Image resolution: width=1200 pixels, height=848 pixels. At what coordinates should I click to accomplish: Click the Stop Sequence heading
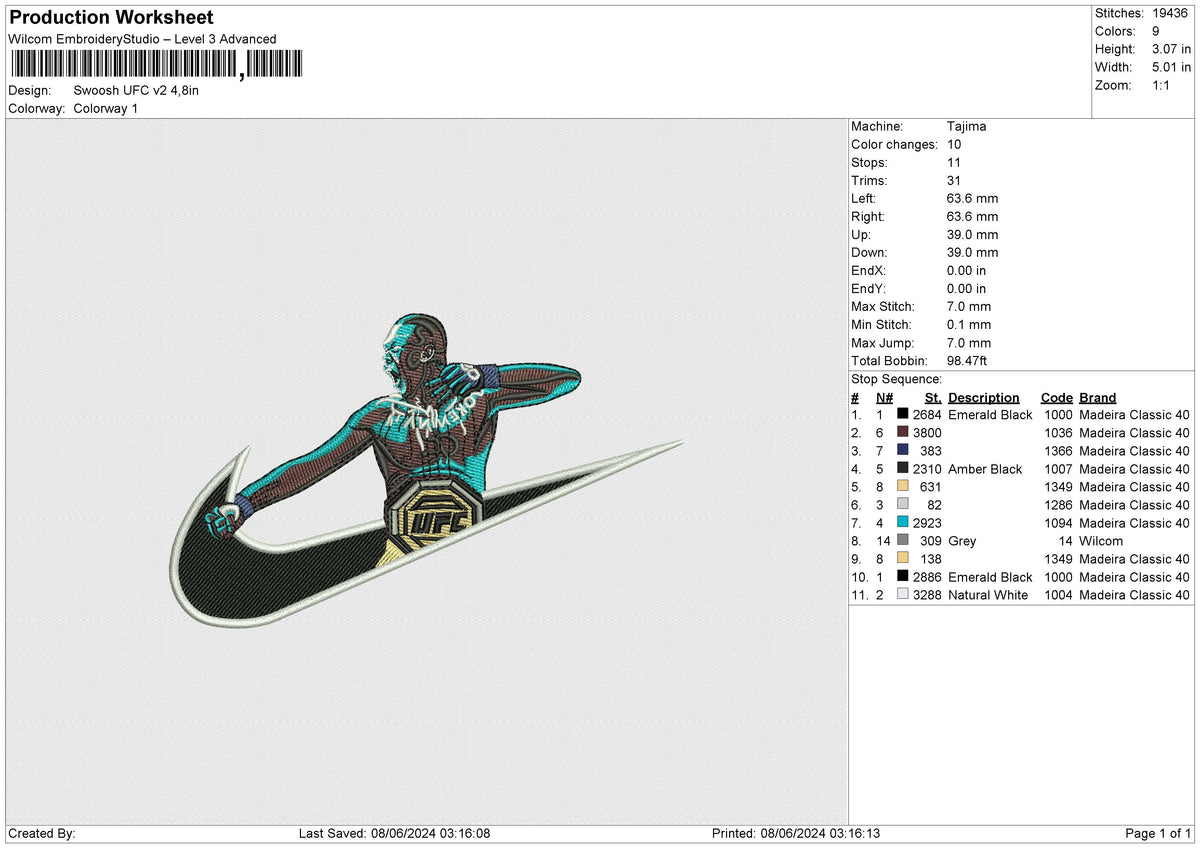click(896, 380)
